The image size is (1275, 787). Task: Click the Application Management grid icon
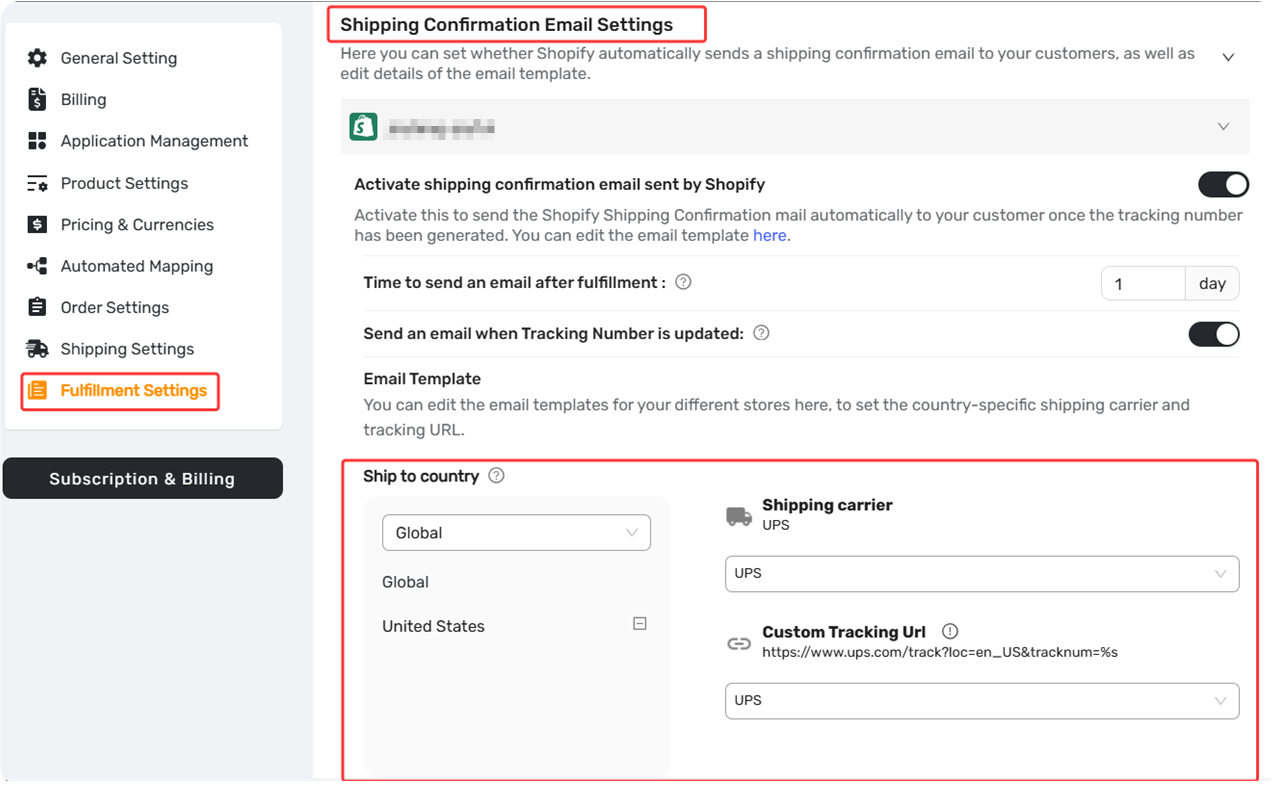37,141
